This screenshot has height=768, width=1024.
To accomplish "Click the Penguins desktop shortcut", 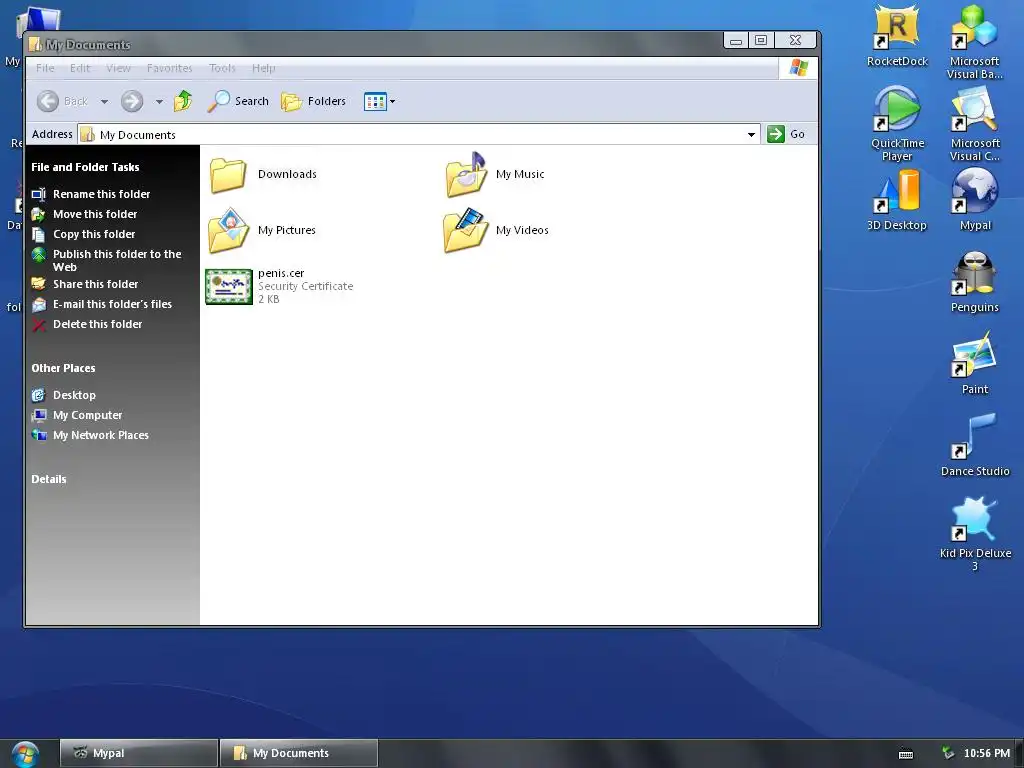I will pos(975,282).
